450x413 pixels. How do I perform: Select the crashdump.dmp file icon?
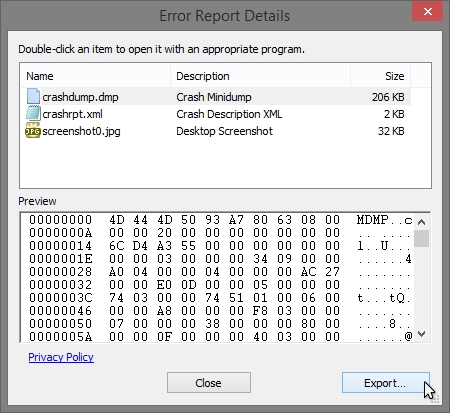click(33, 96)
